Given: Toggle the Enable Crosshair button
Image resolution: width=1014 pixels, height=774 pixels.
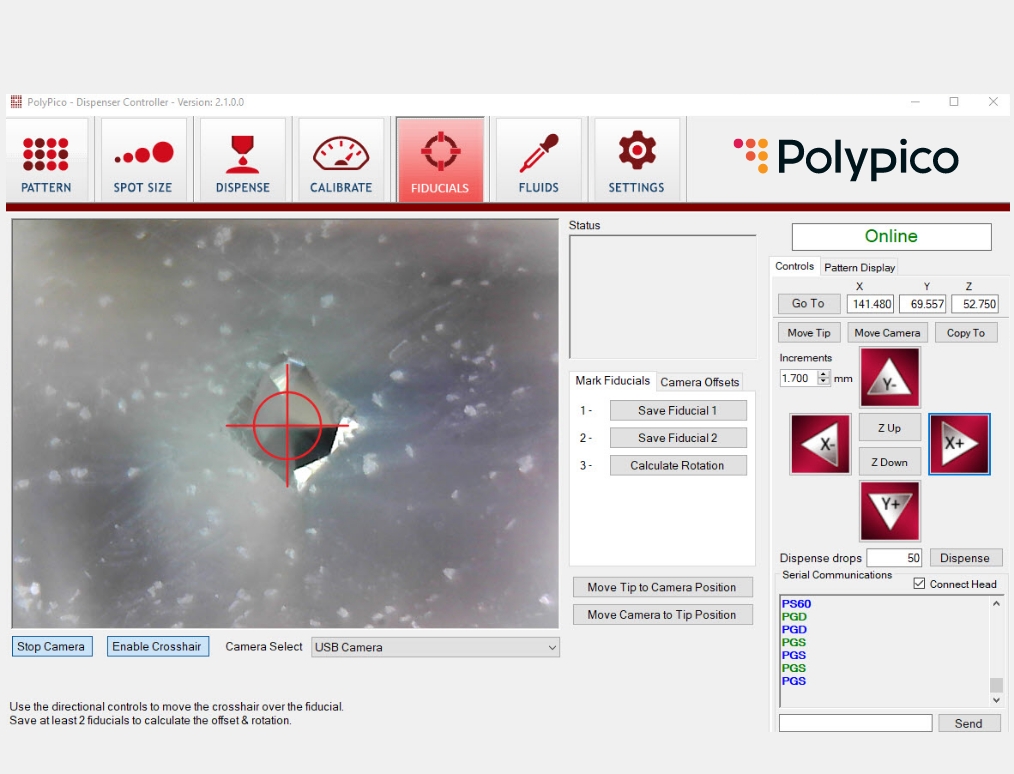Looking at the screenshot, I should [157, 647].
